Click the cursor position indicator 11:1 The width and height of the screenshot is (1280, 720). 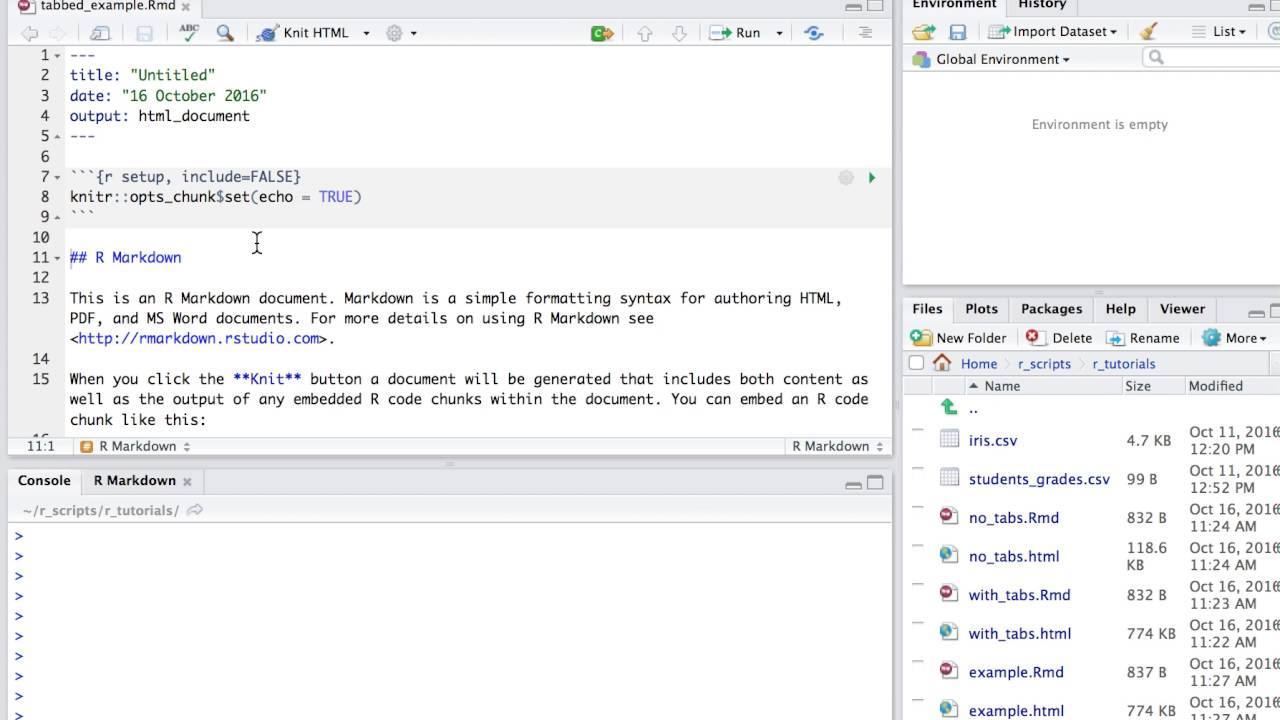(41, 446)
